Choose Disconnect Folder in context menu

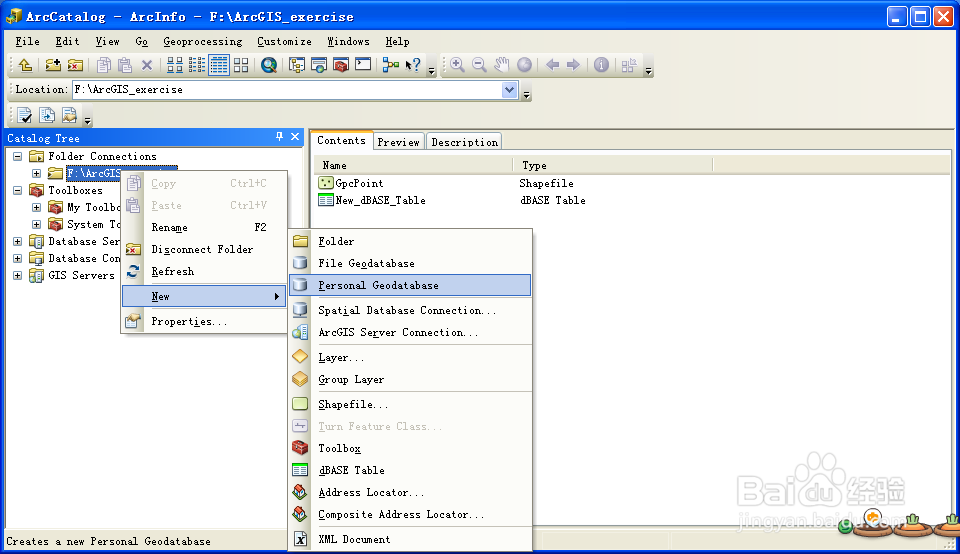(x=204, y=250)
